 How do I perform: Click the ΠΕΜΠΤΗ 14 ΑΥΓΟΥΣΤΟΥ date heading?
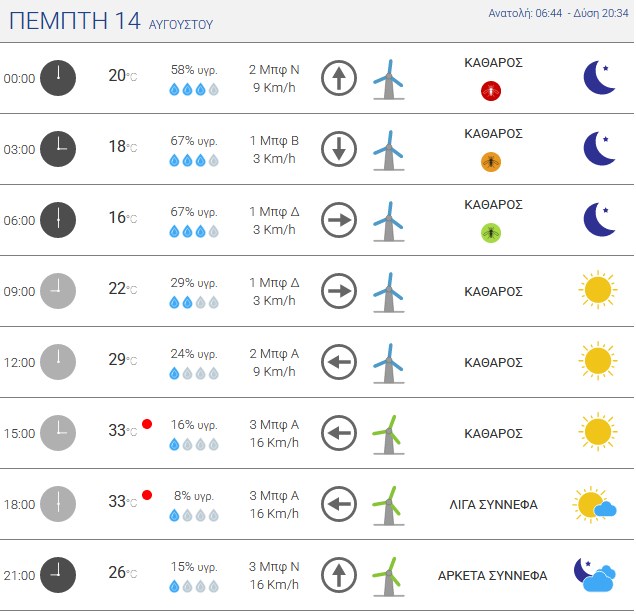coord(111,21)
